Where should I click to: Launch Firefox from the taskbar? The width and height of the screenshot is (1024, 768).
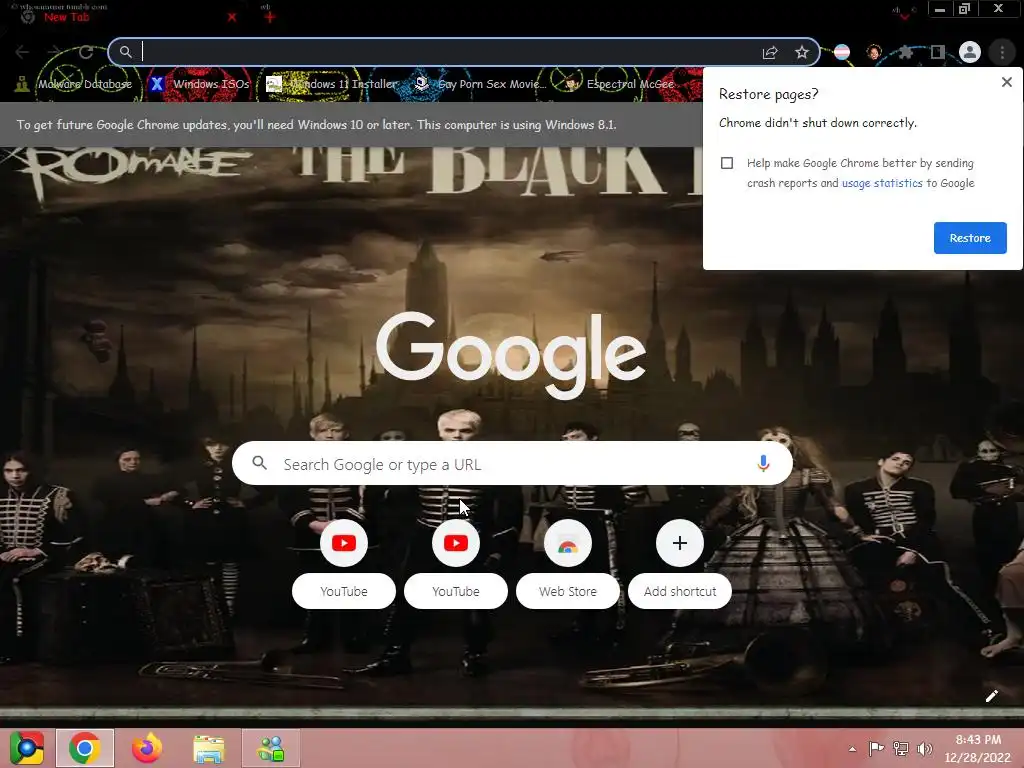click(147, 748)
